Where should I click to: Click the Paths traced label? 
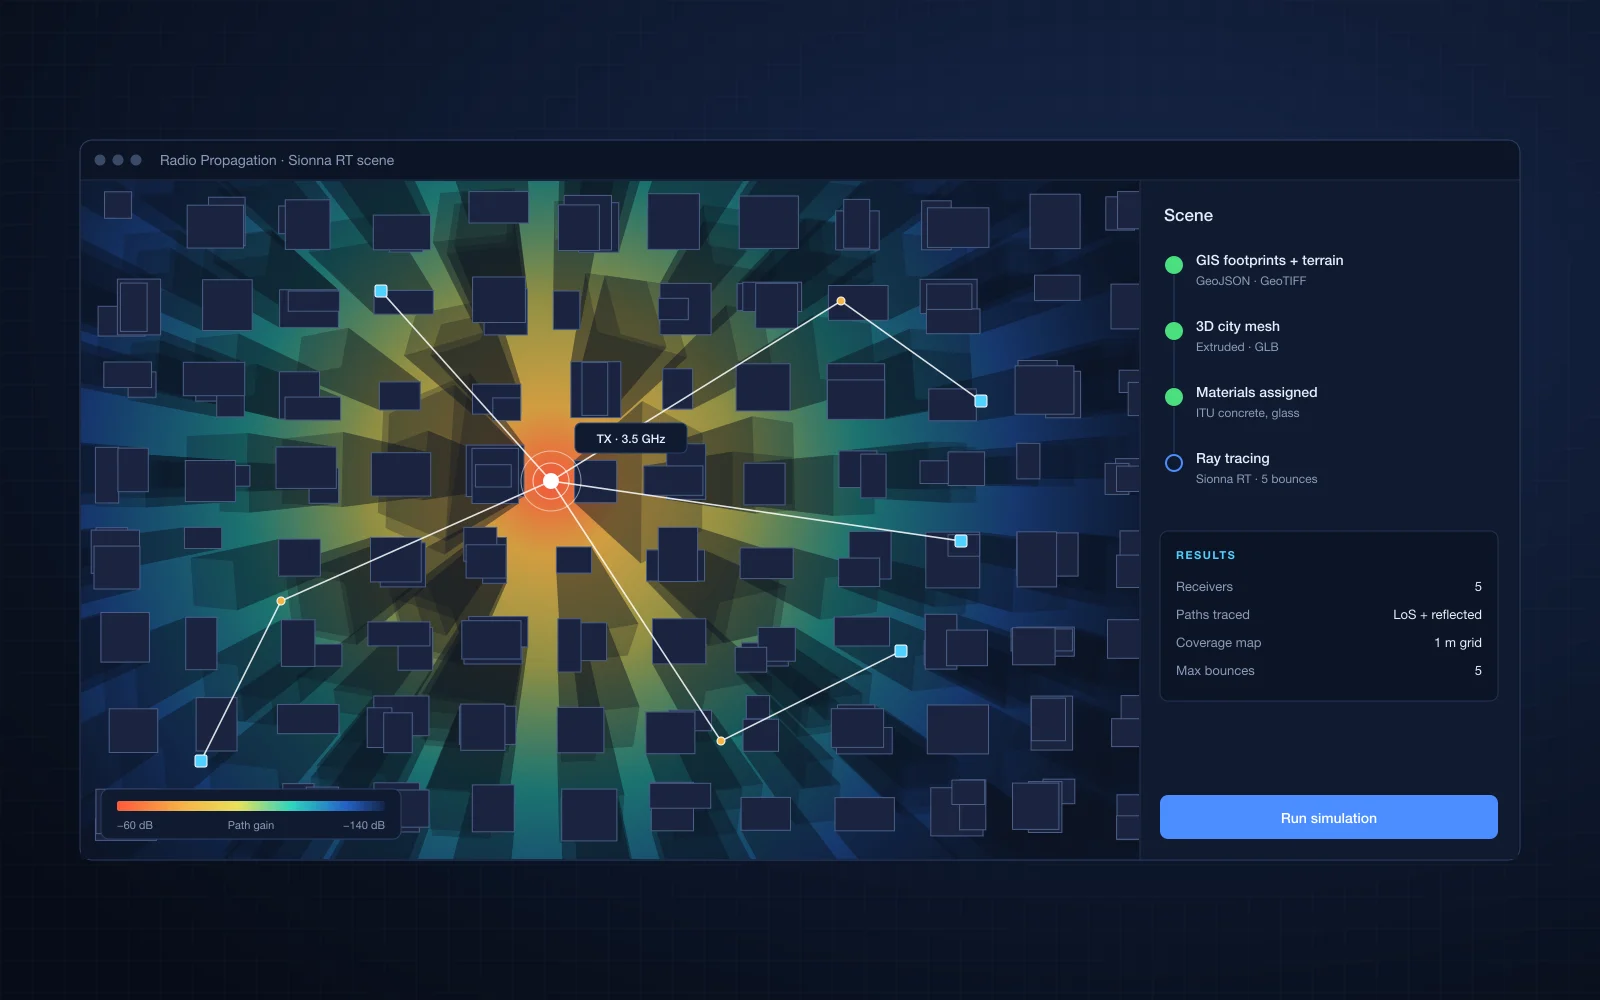[x=1213, y=615]
